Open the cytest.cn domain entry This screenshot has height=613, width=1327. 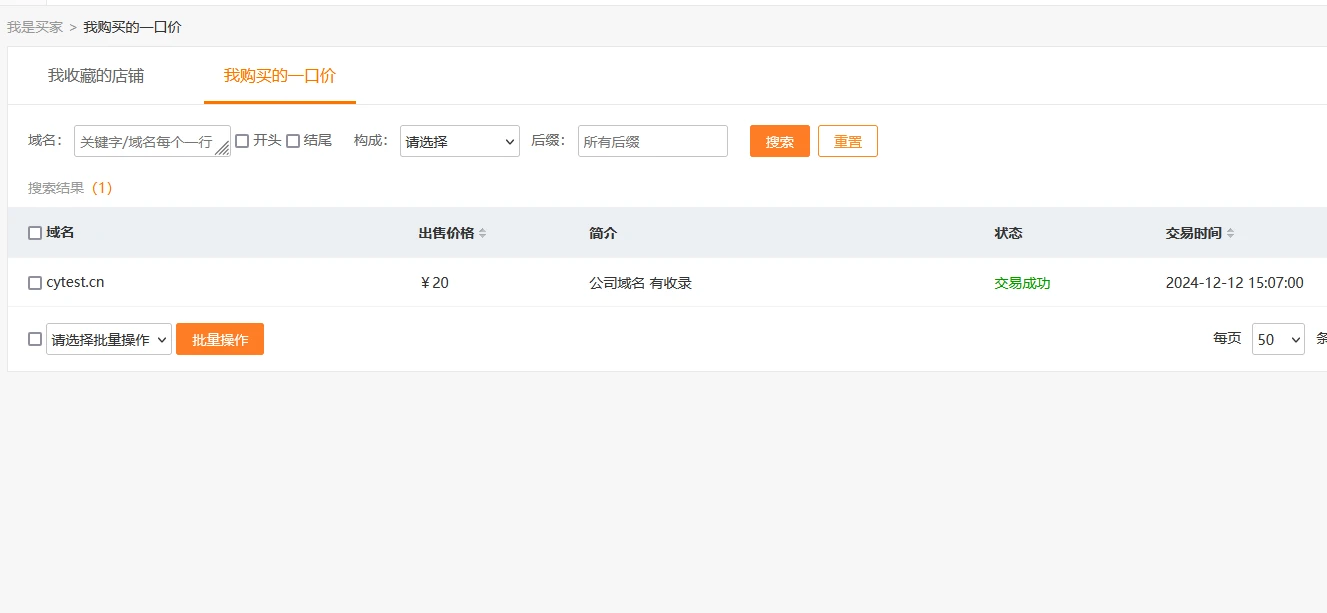click(75, 283)
